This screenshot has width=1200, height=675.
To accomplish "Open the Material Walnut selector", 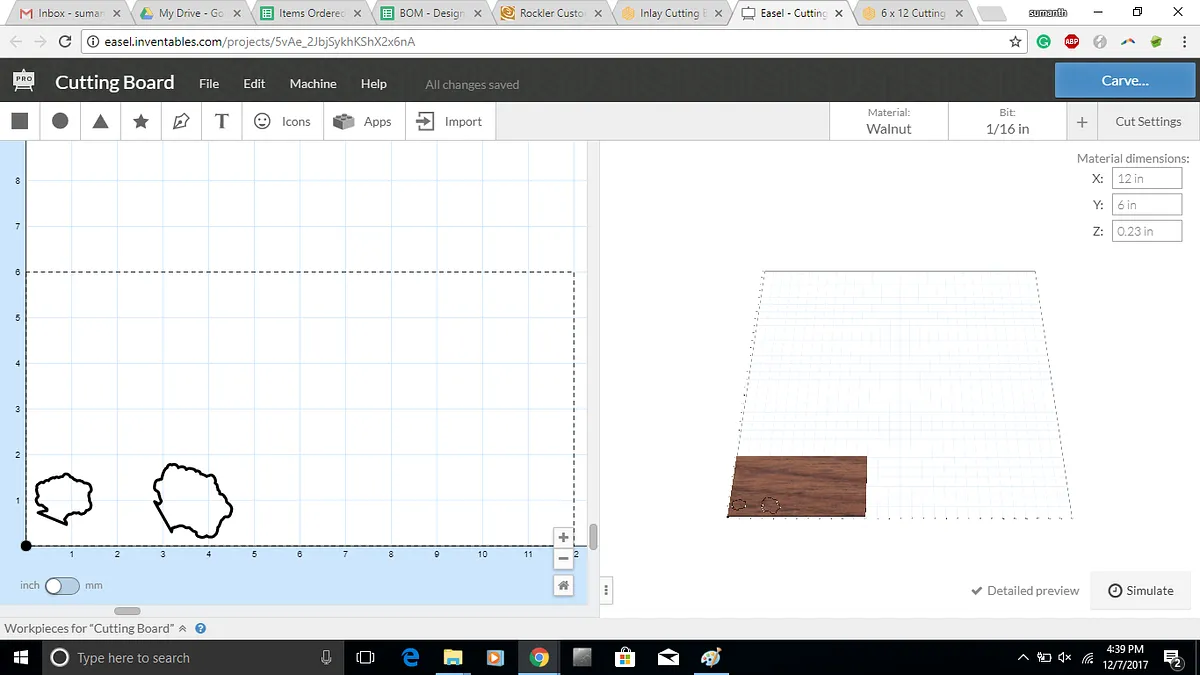I will 888,121.
